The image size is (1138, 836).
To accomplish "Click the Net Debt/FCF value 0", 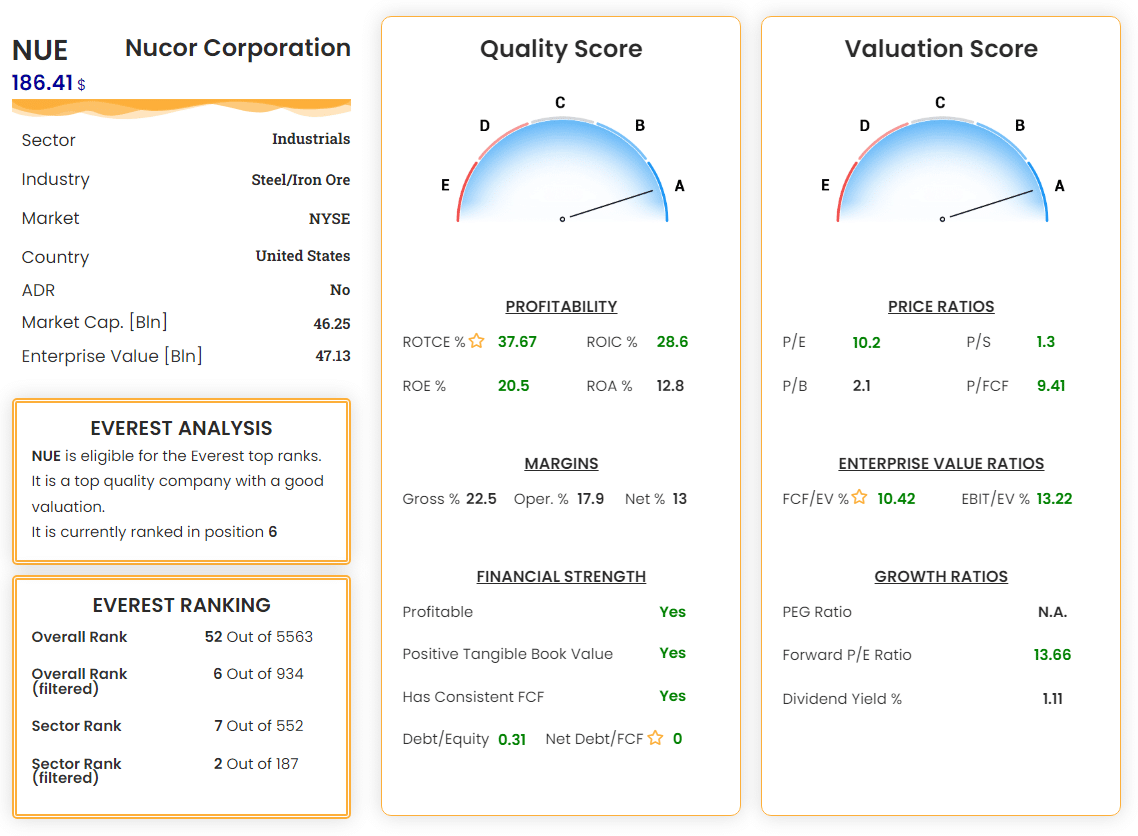I will 677,739.
